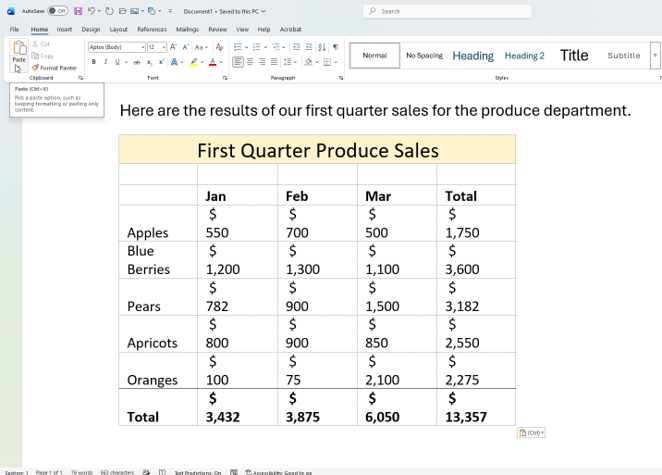Apply the Heading 1 style labelled Heading
The width and height of the screenshot is (662, 475).
(473, 55)
